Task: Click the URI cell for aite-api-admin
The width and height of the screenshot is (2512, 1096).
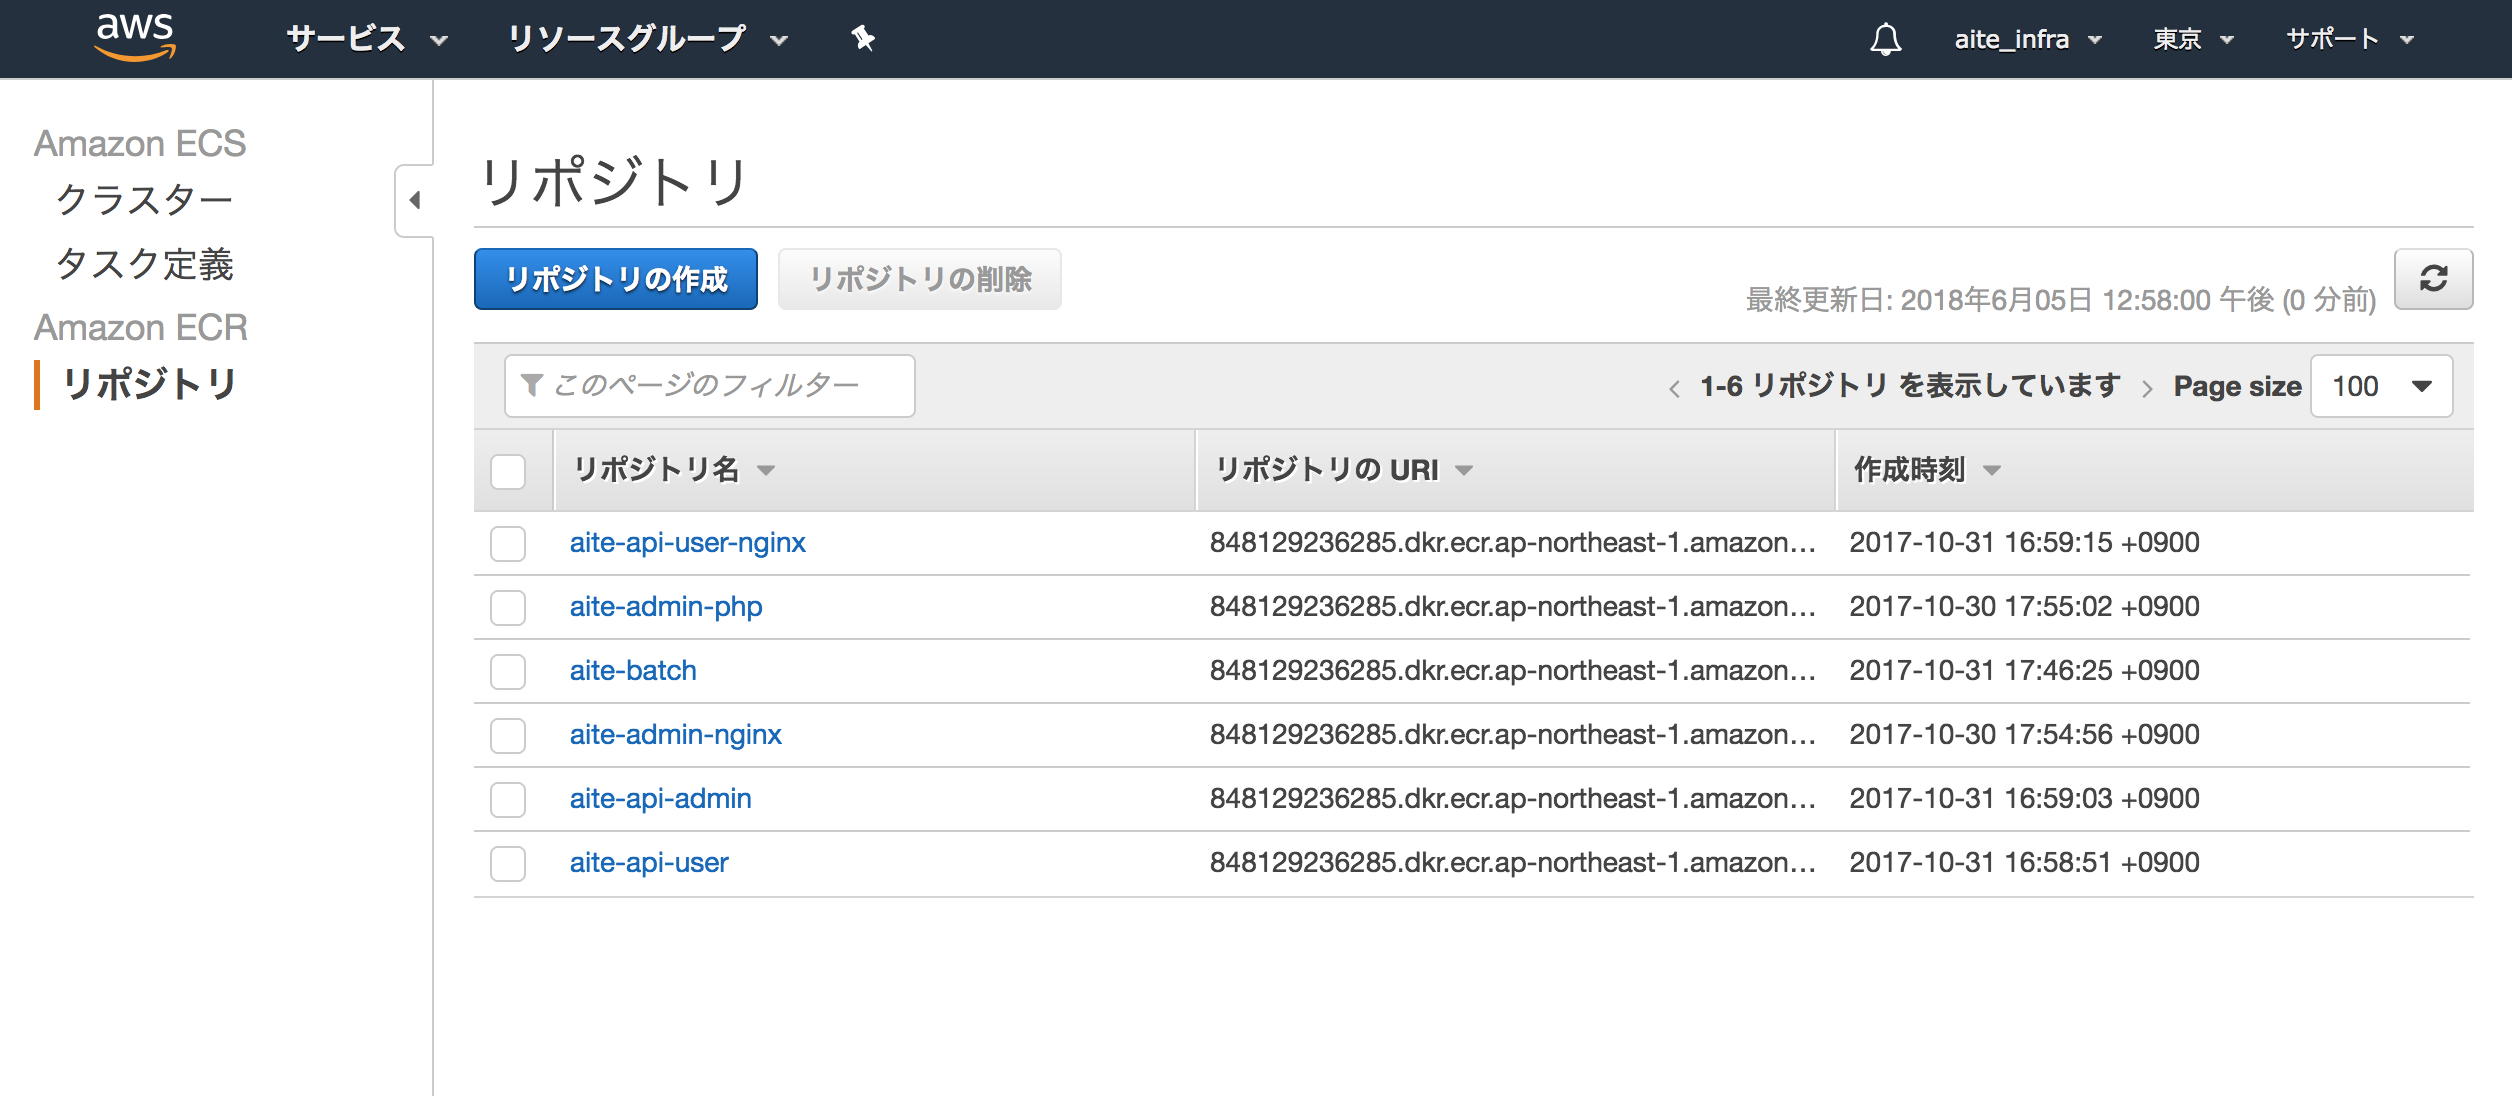Action: point(1513,799)
